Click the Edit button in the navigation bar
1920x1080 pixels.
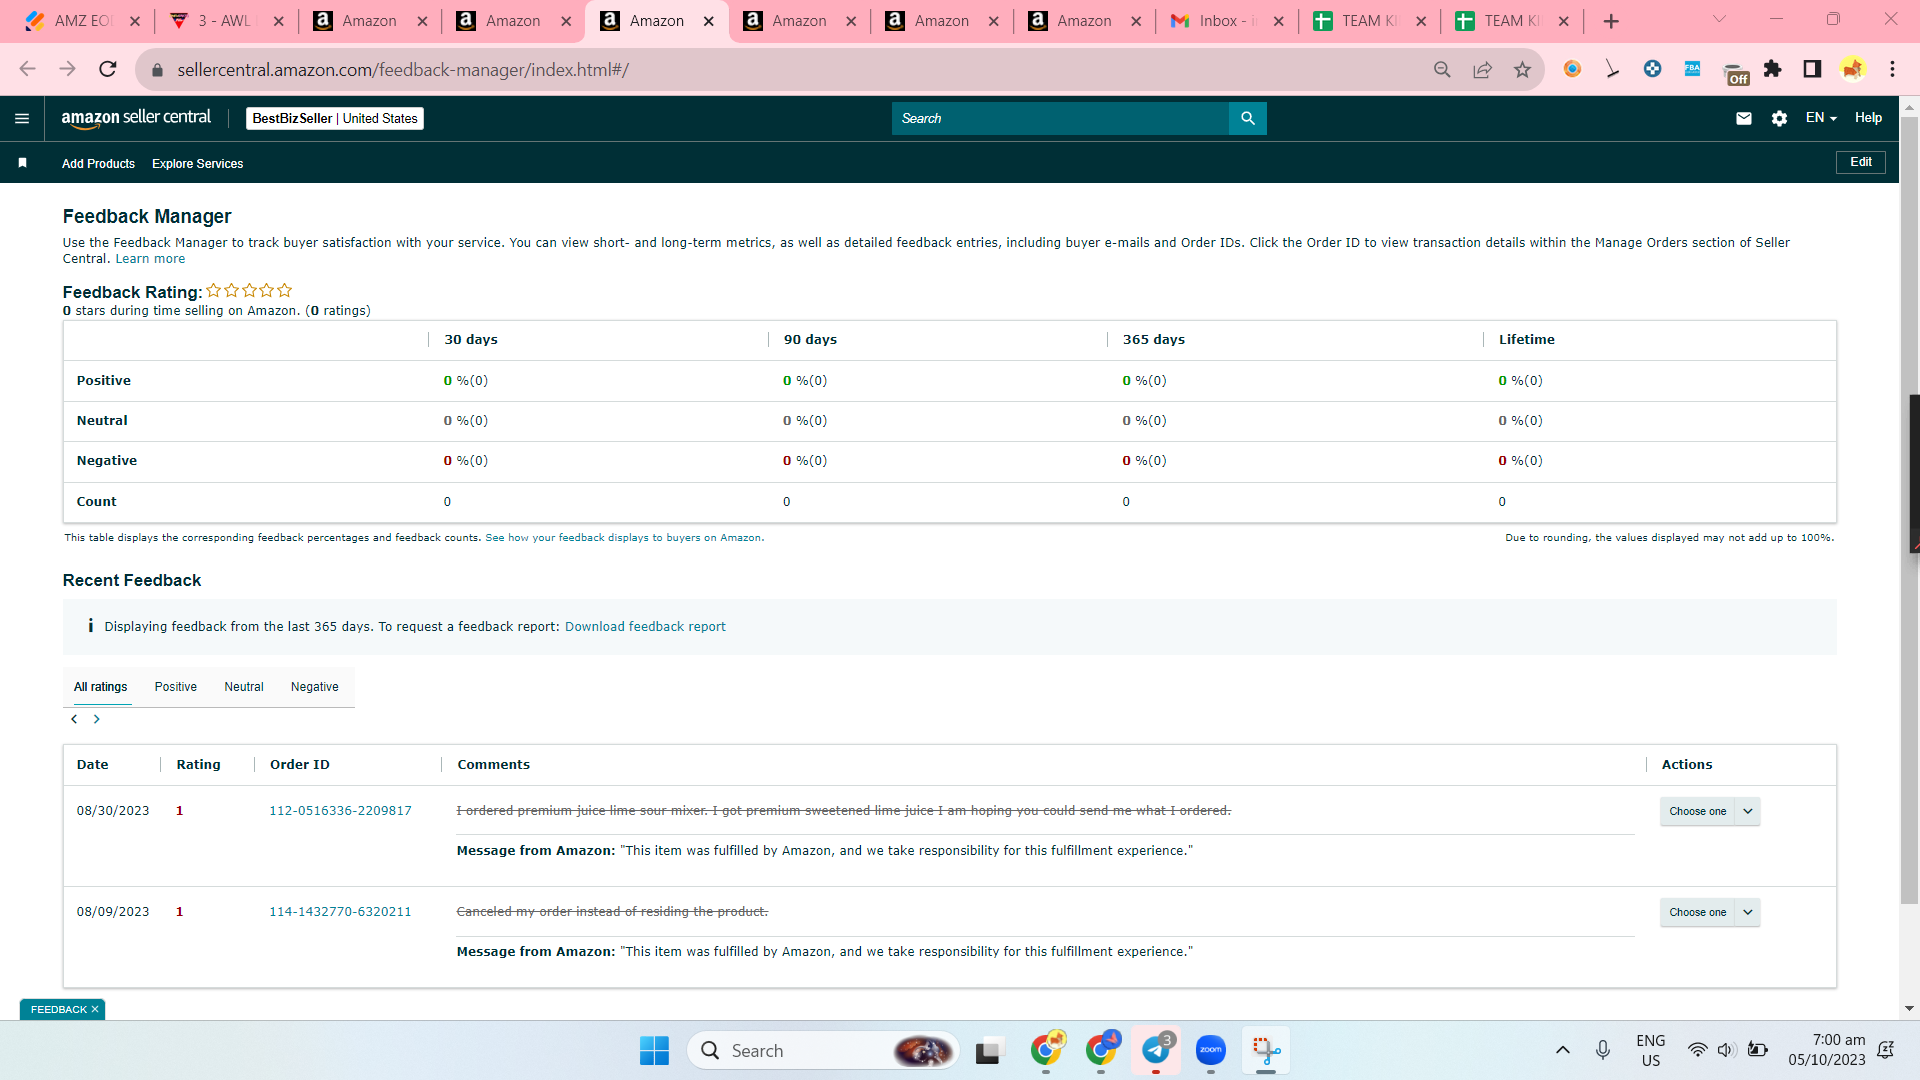(x=1860, y=162)
